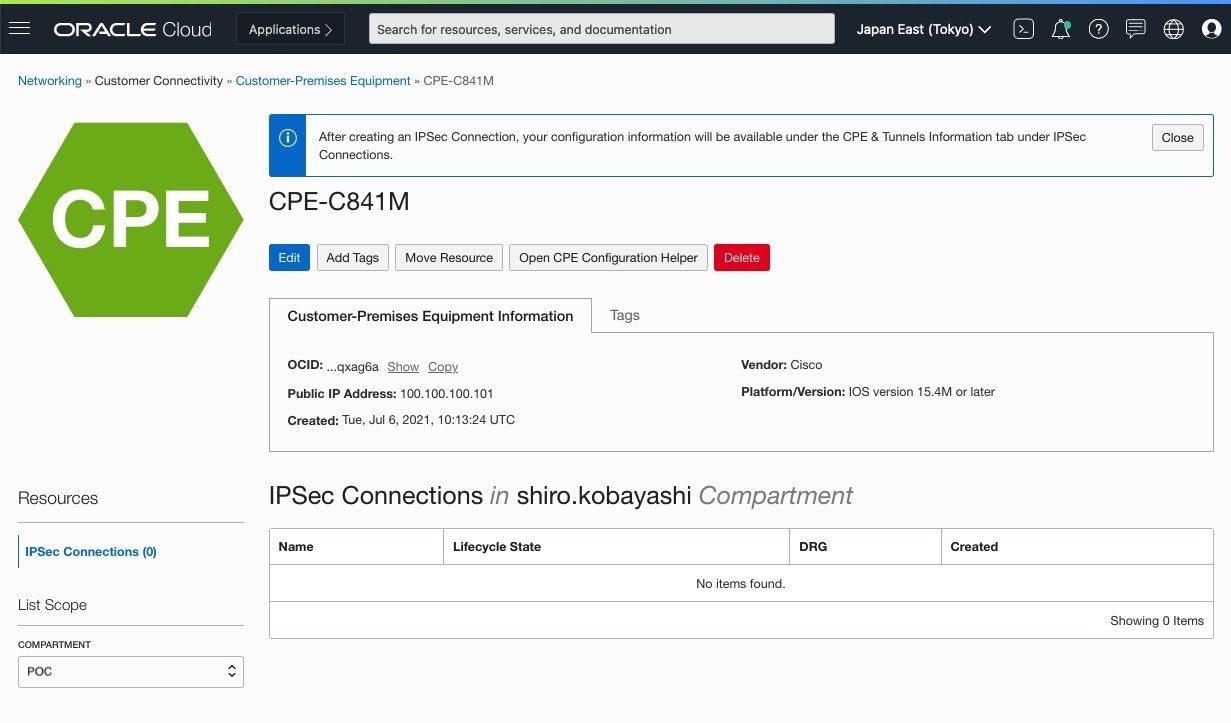
Task: Open the Japan East (Tokyo) region selector
Action: pyautogui.click(x=924, y=29)
